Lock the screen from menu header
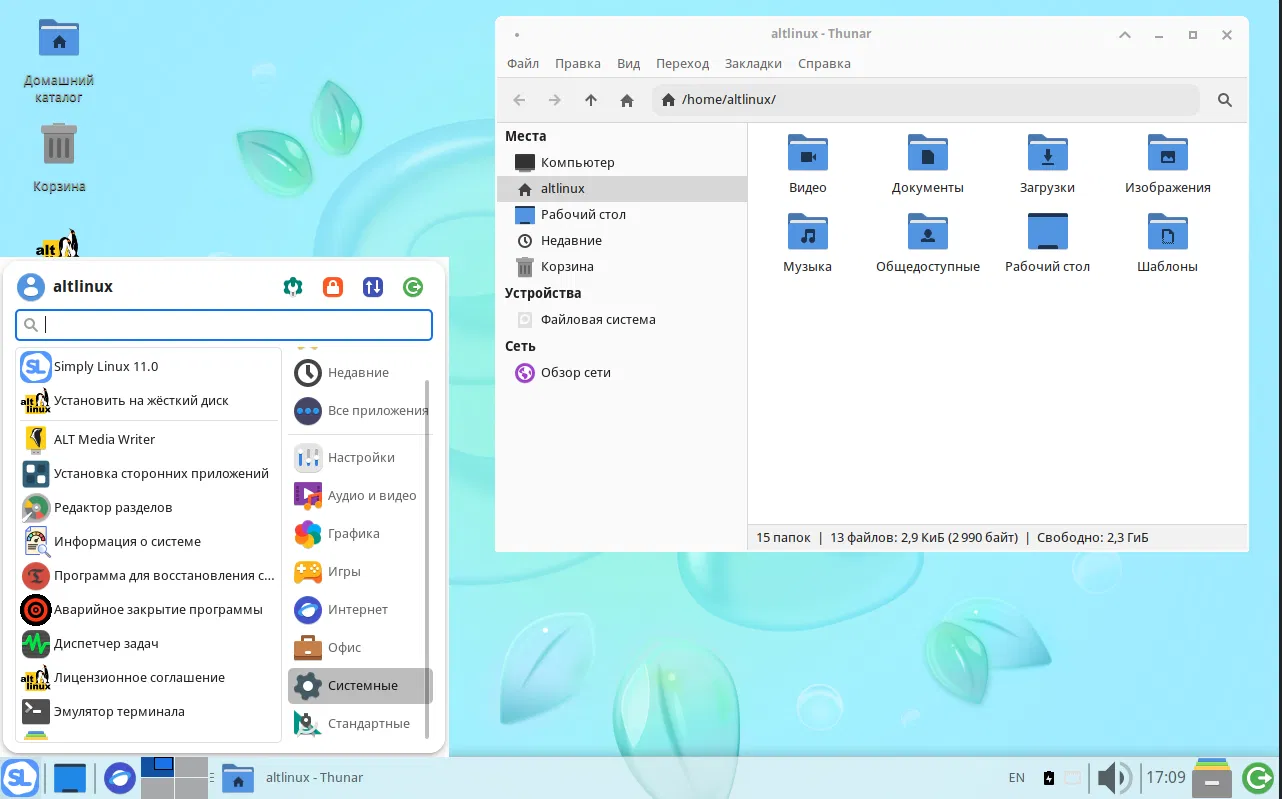 coord(333,287)
